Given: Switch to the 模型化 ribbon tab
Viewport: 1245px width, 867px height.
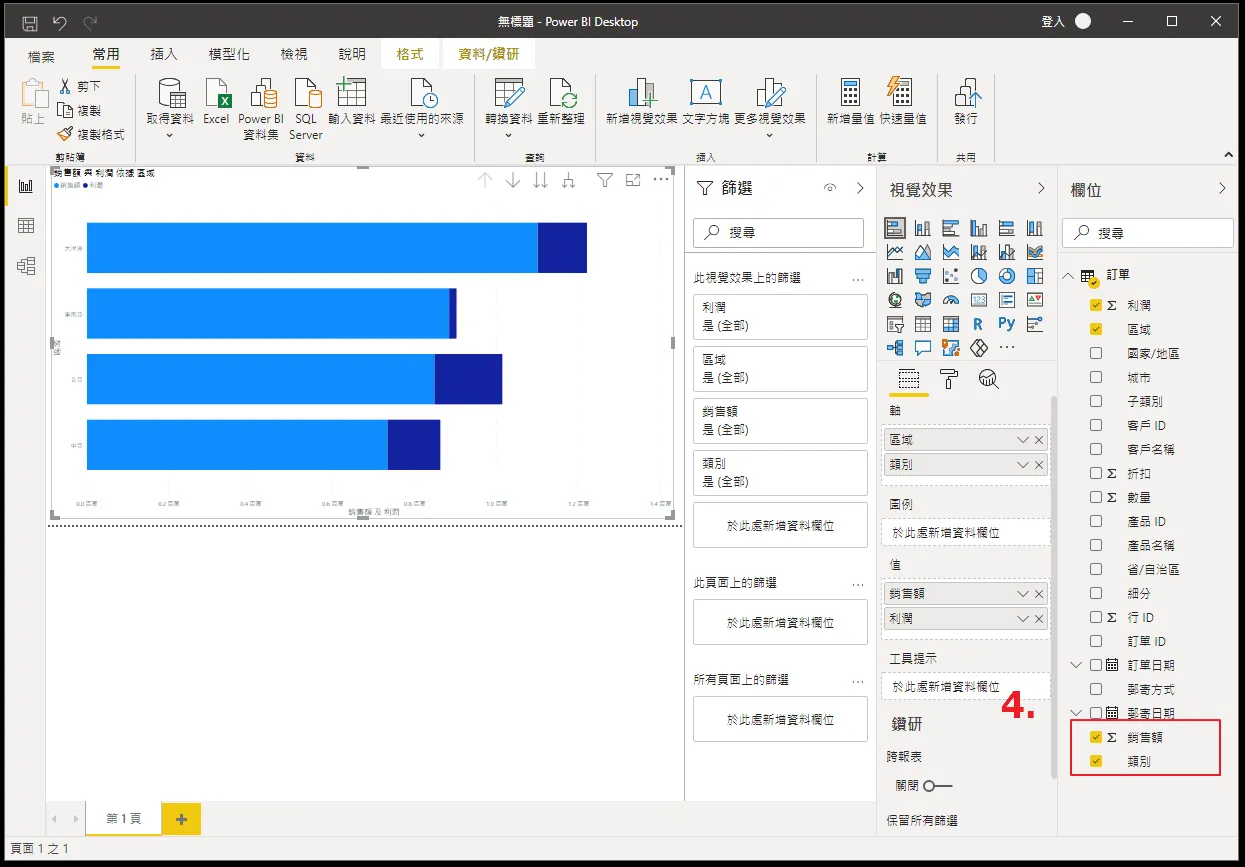Looking at the screenshot, I should (229, 54).
